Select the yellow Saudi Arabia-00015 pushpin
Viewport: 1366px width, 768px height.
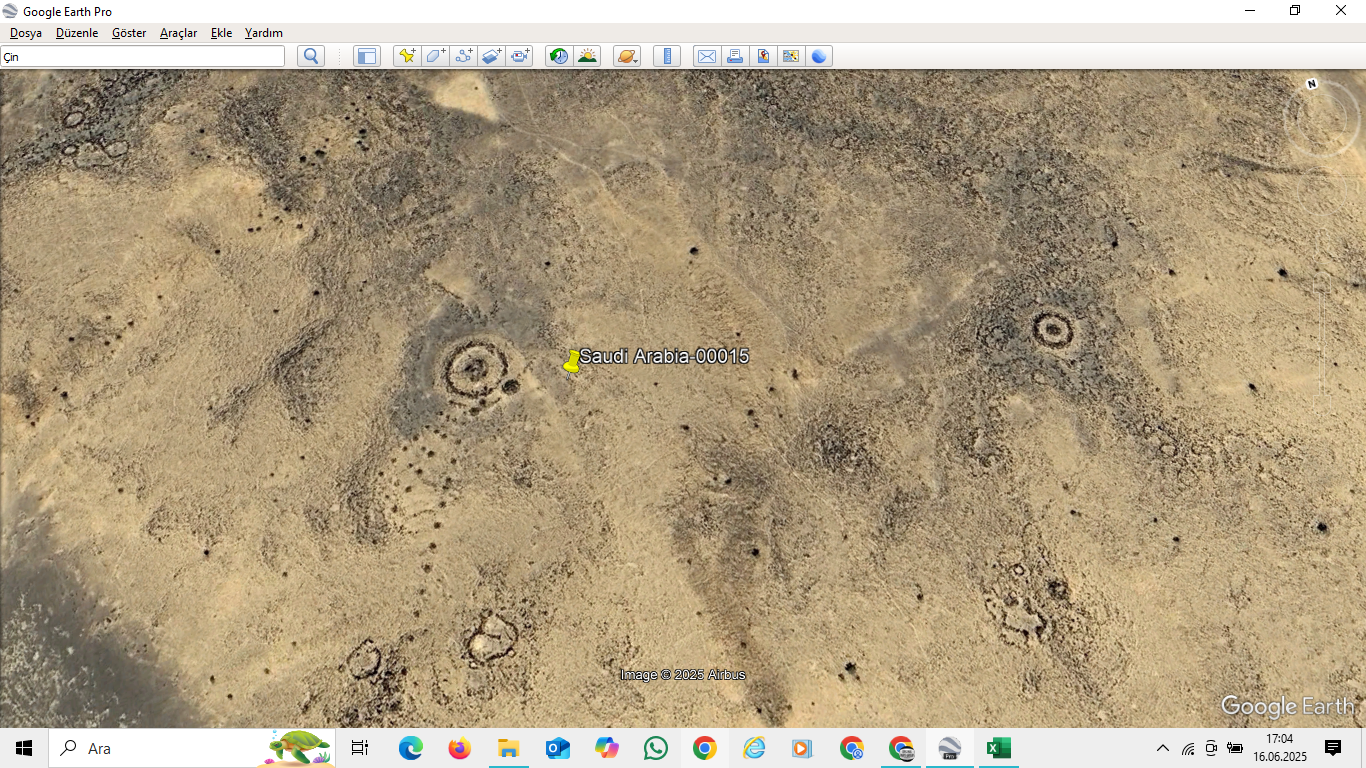click(571, 361)
